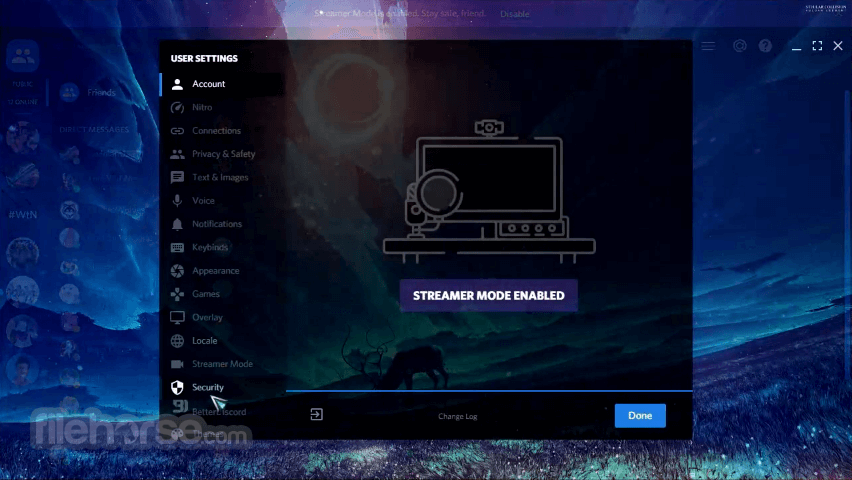Click the logout arrow icon
The width and height of the screenshot is (852, 480).
[x=316, y=415]
